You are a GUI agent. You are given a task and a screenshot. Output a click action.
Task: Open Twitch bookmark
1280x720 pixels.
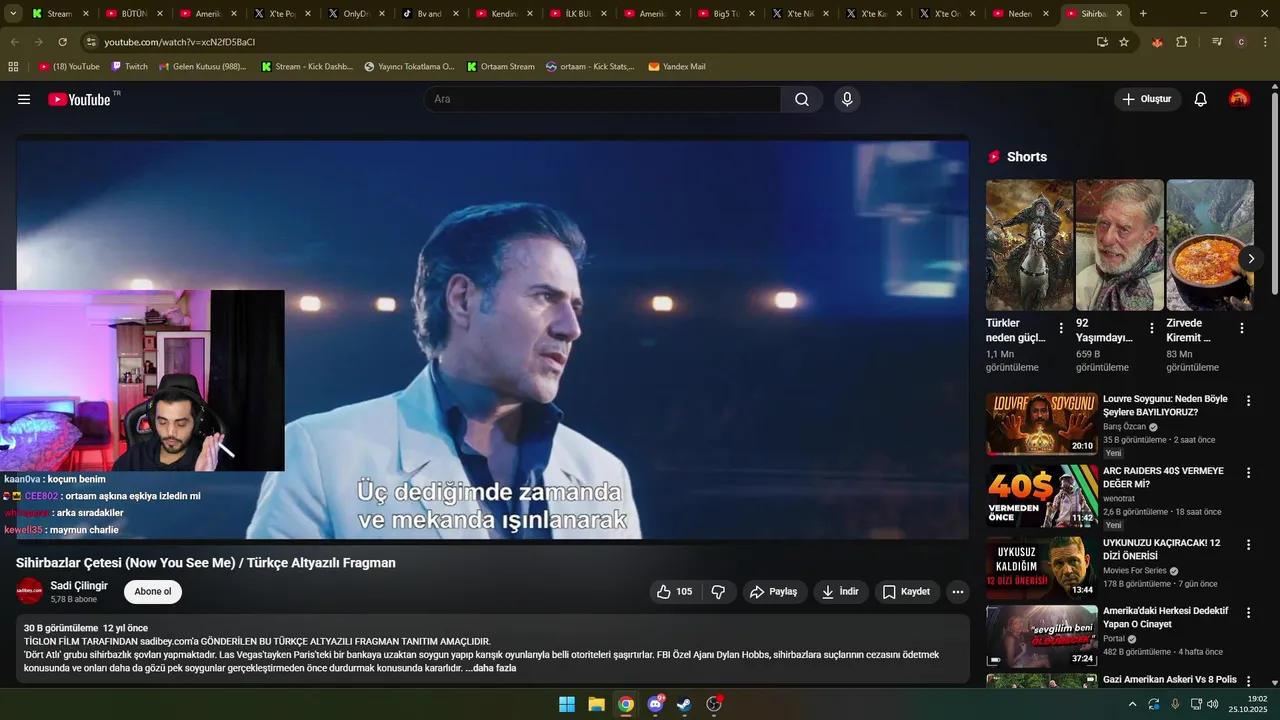[129, 67]
